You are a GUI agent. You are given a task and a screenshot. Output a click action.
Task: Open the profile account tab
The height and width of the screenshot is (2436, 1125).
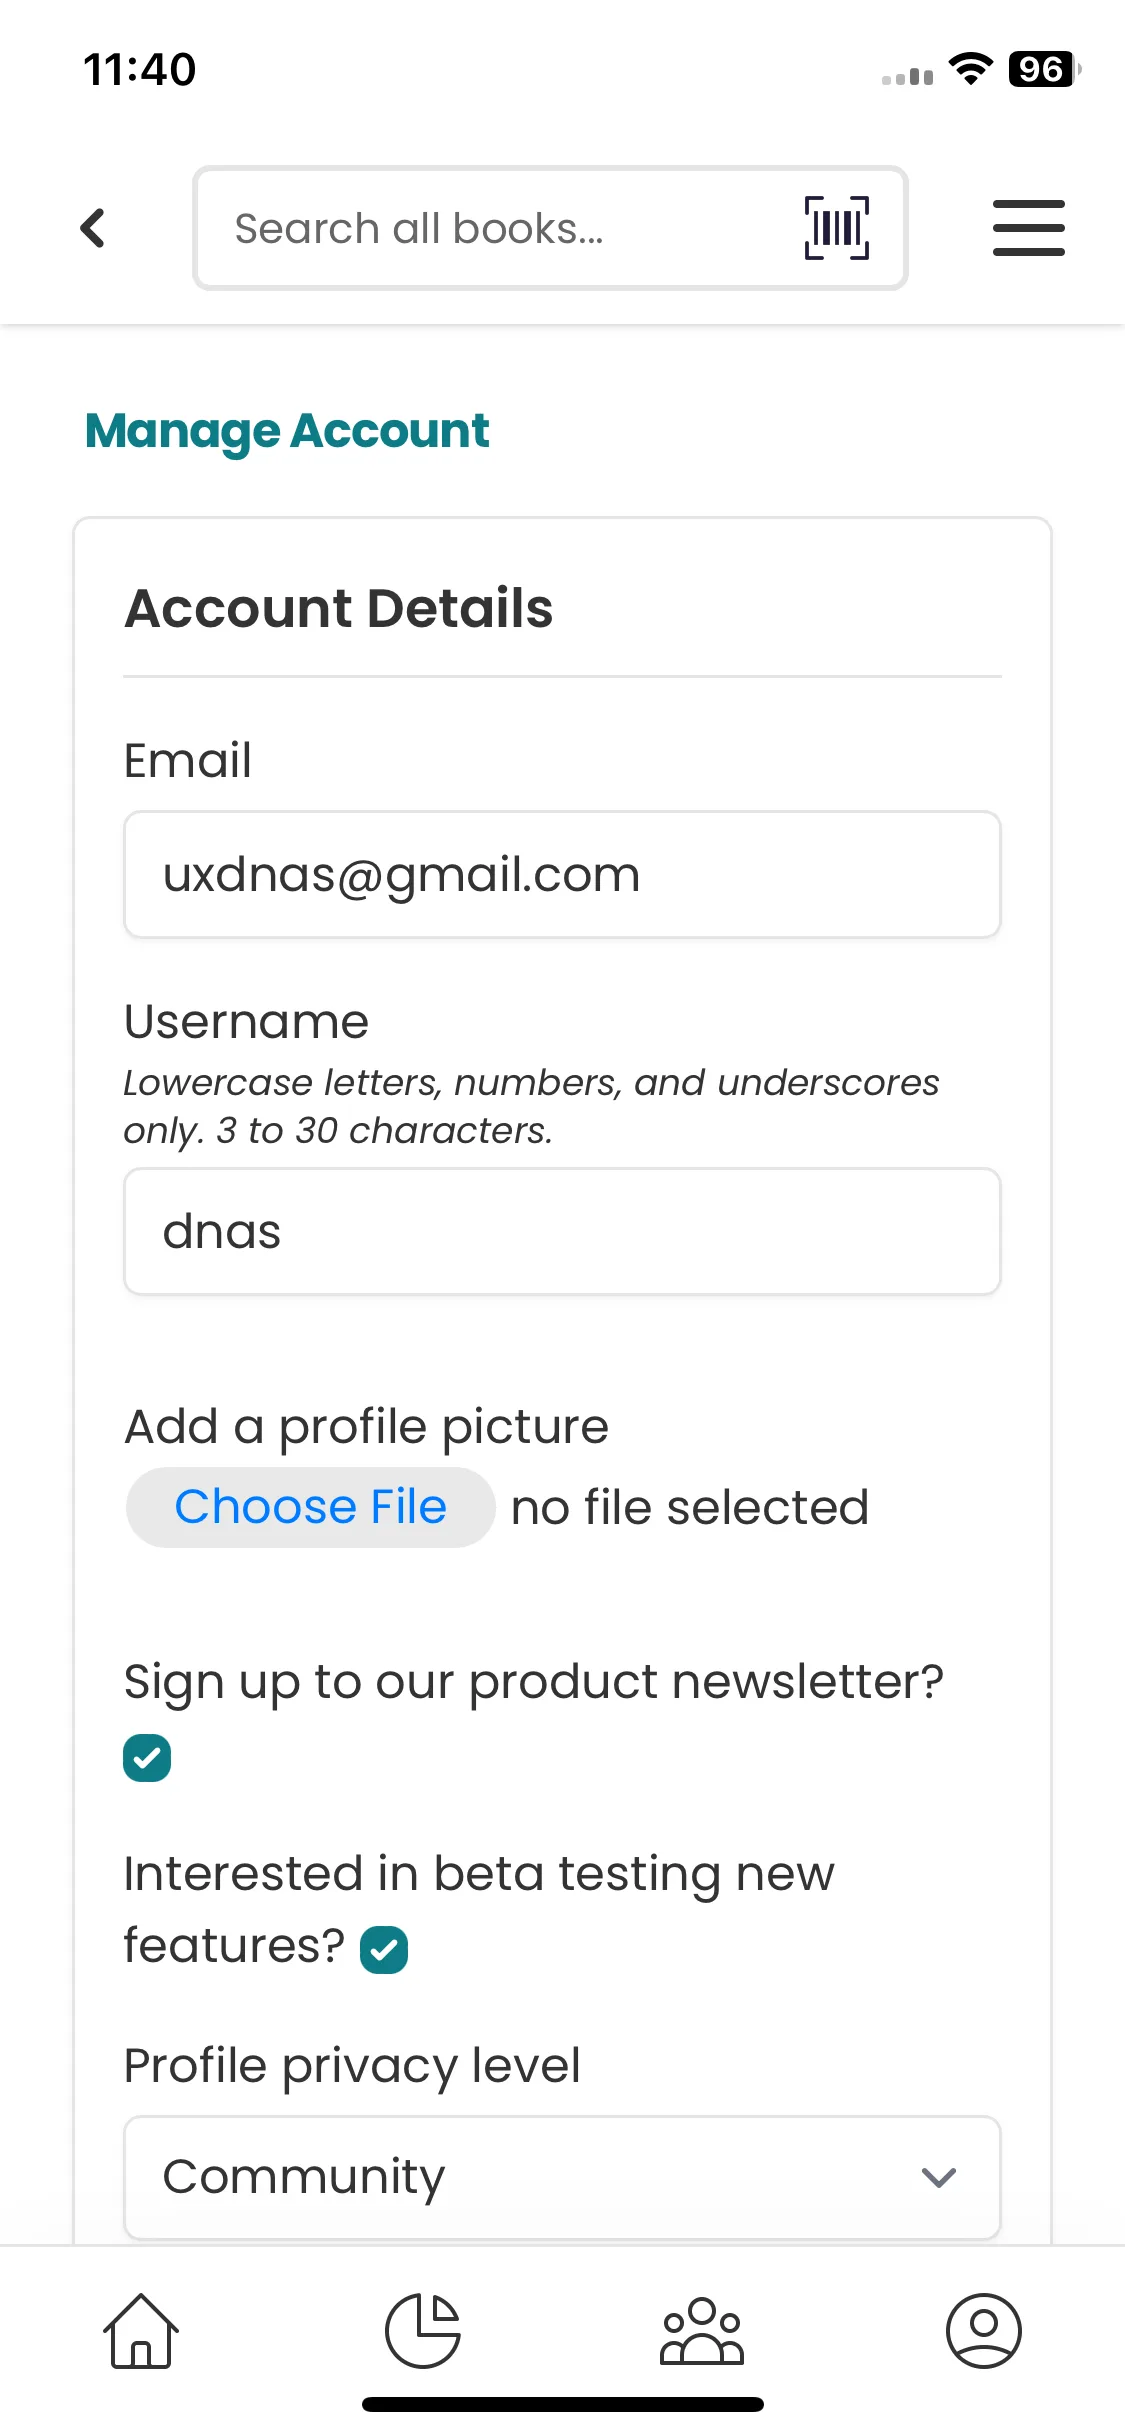[x=983, y=2331]
